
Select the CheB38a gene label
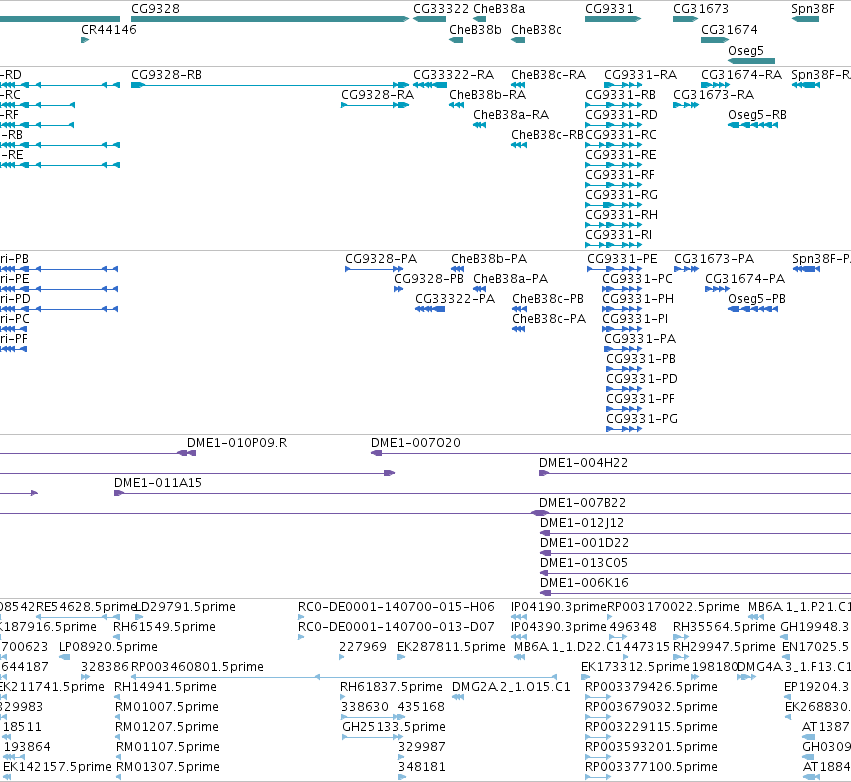click(499, 9)
